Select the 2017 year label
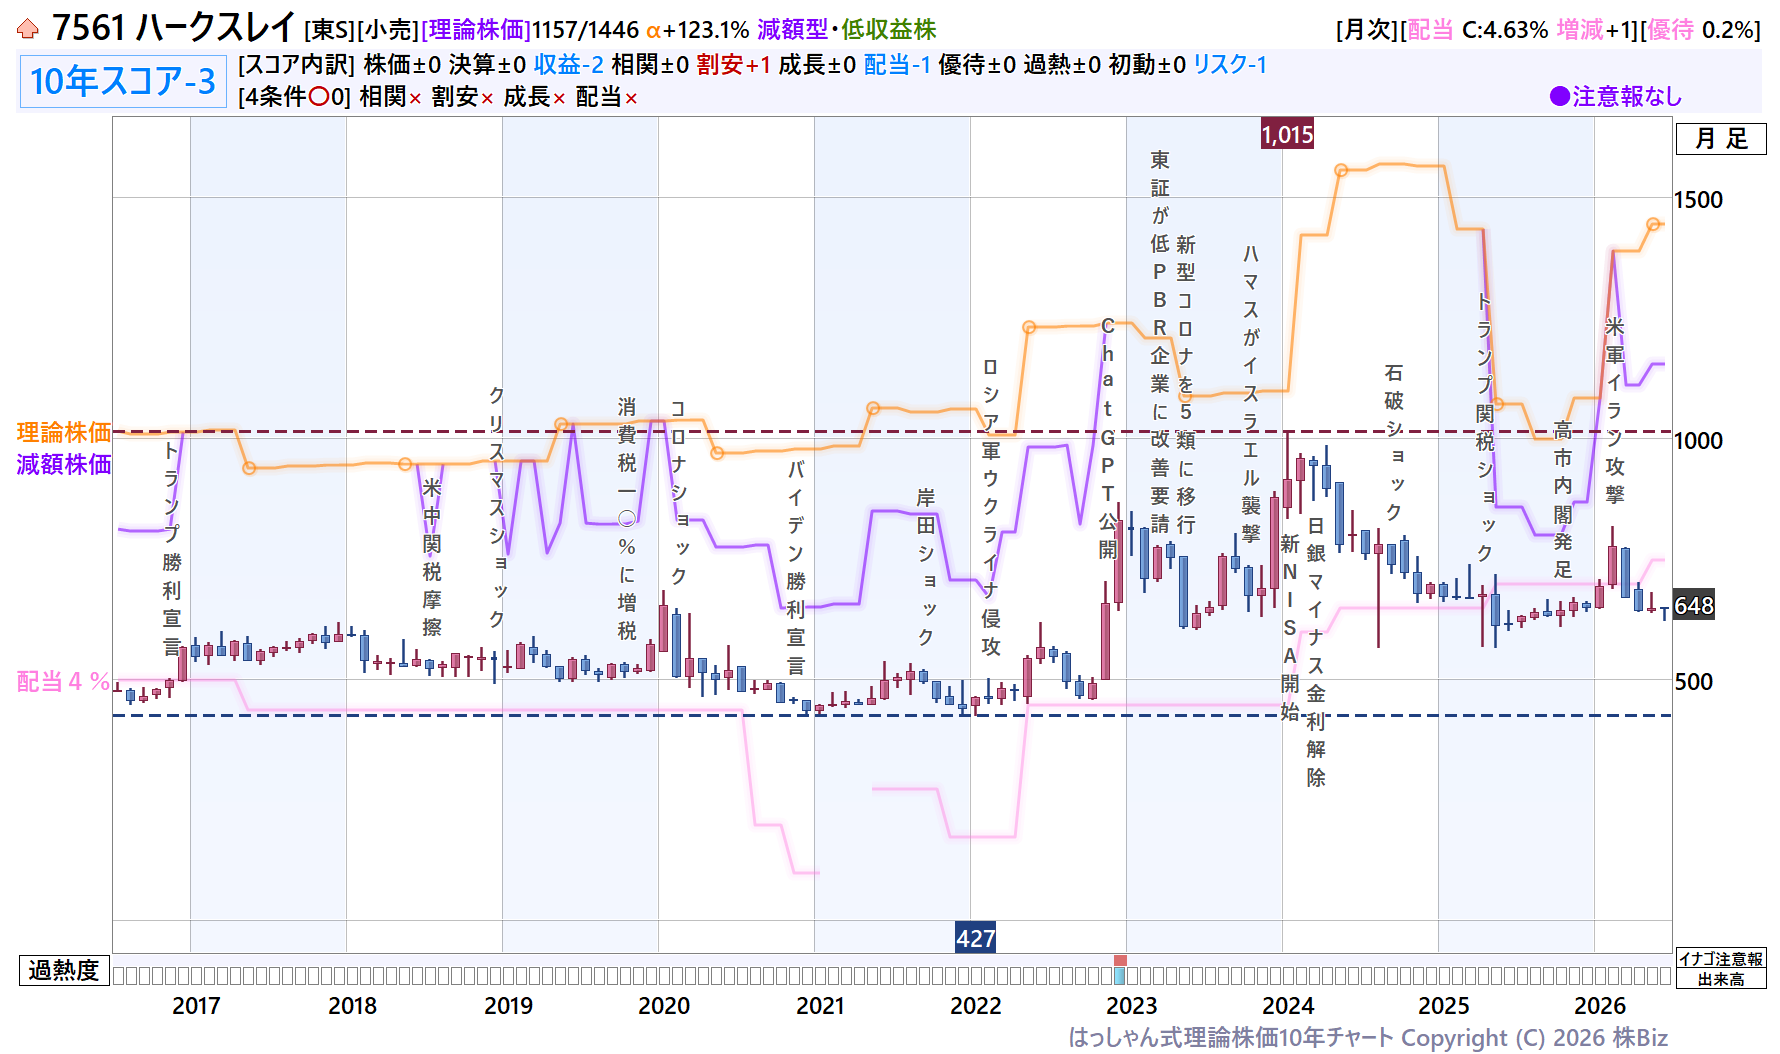 coord(196,1006)
